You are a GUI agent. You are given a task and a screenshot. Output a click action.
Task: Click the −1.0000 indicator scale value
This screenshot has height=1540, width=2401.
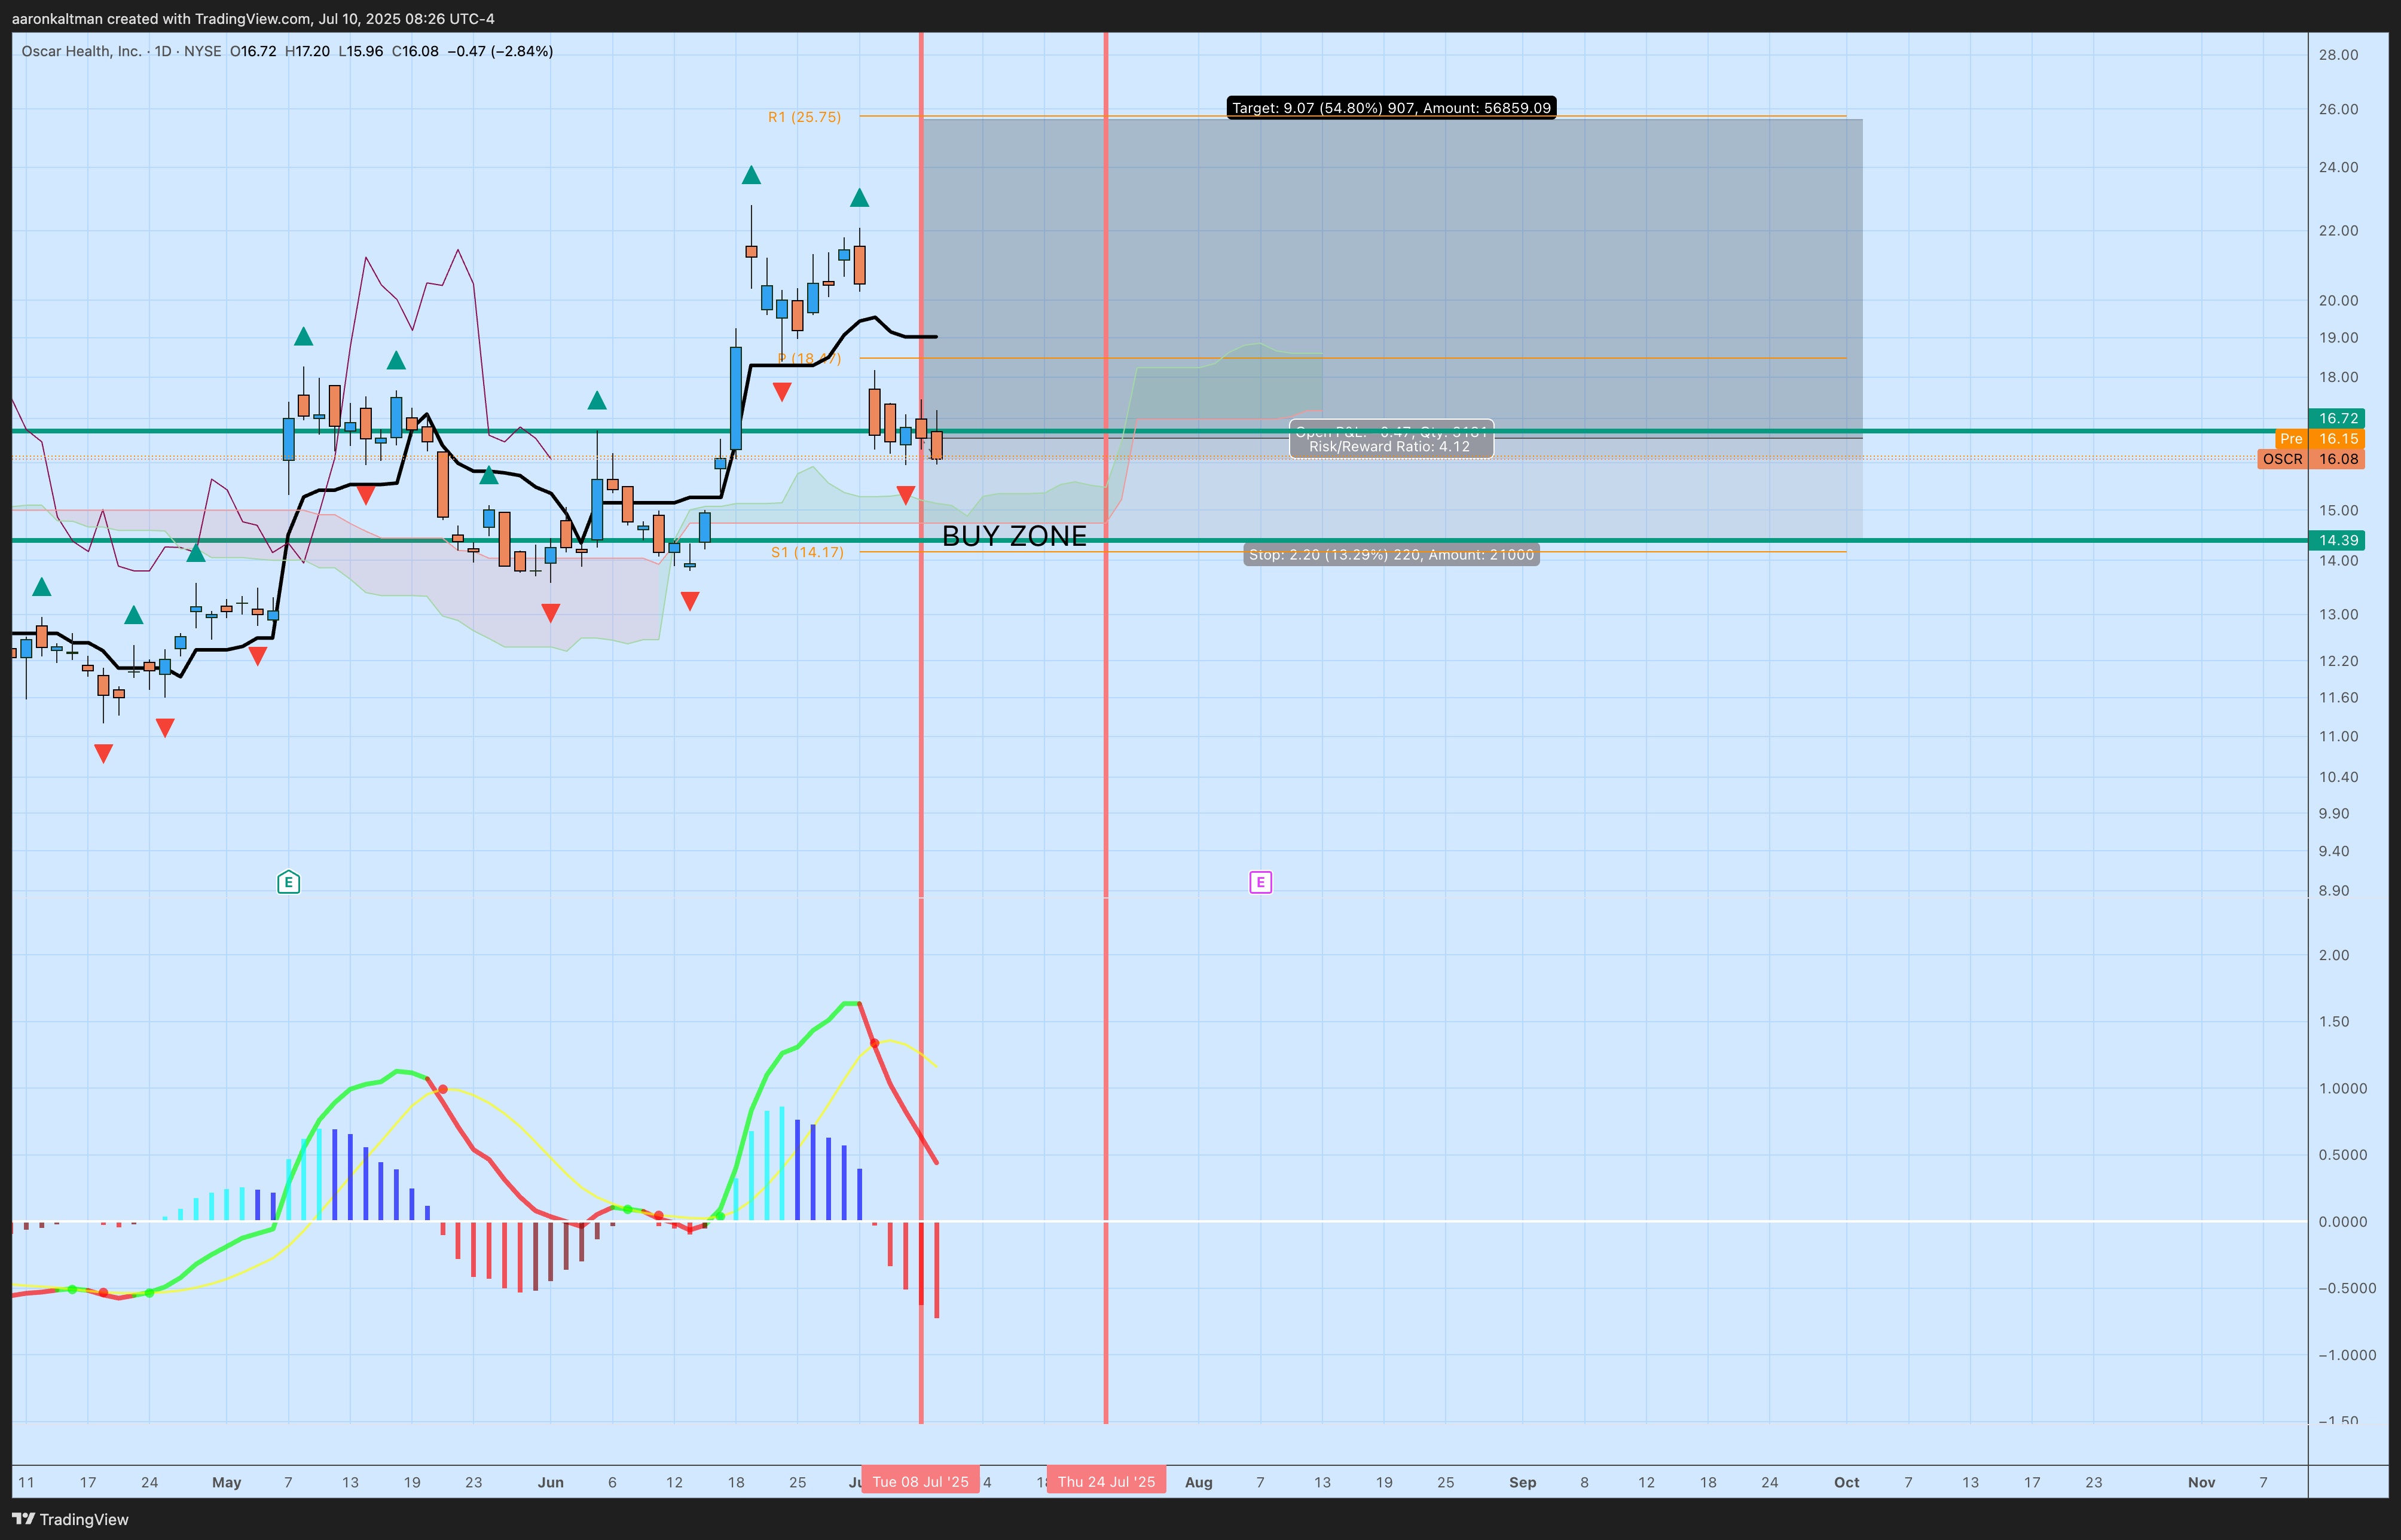coord(2347,1355)
